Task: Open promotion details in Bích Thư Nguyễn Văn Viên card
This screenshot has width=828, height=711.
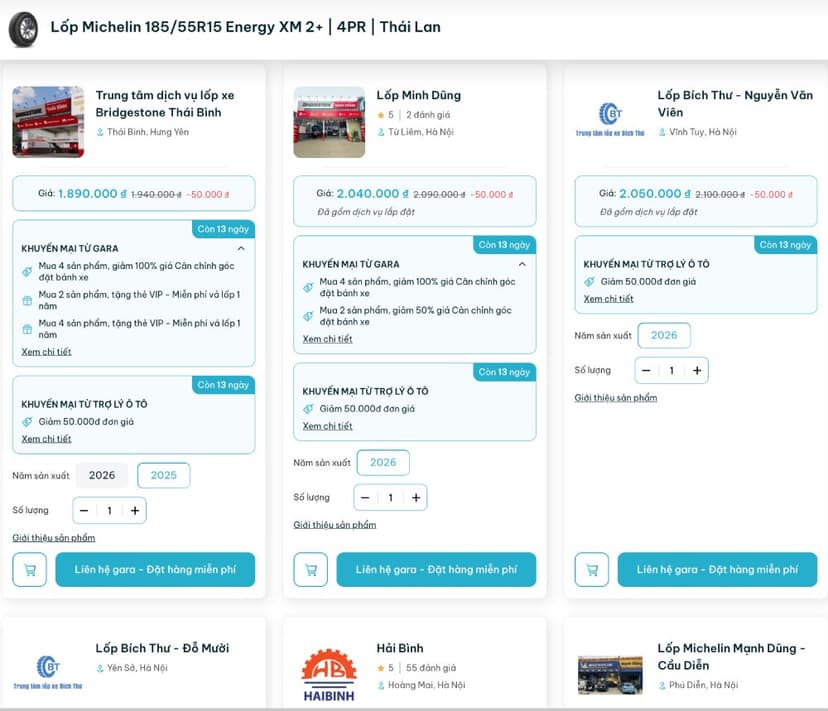Action: [608, 299]
